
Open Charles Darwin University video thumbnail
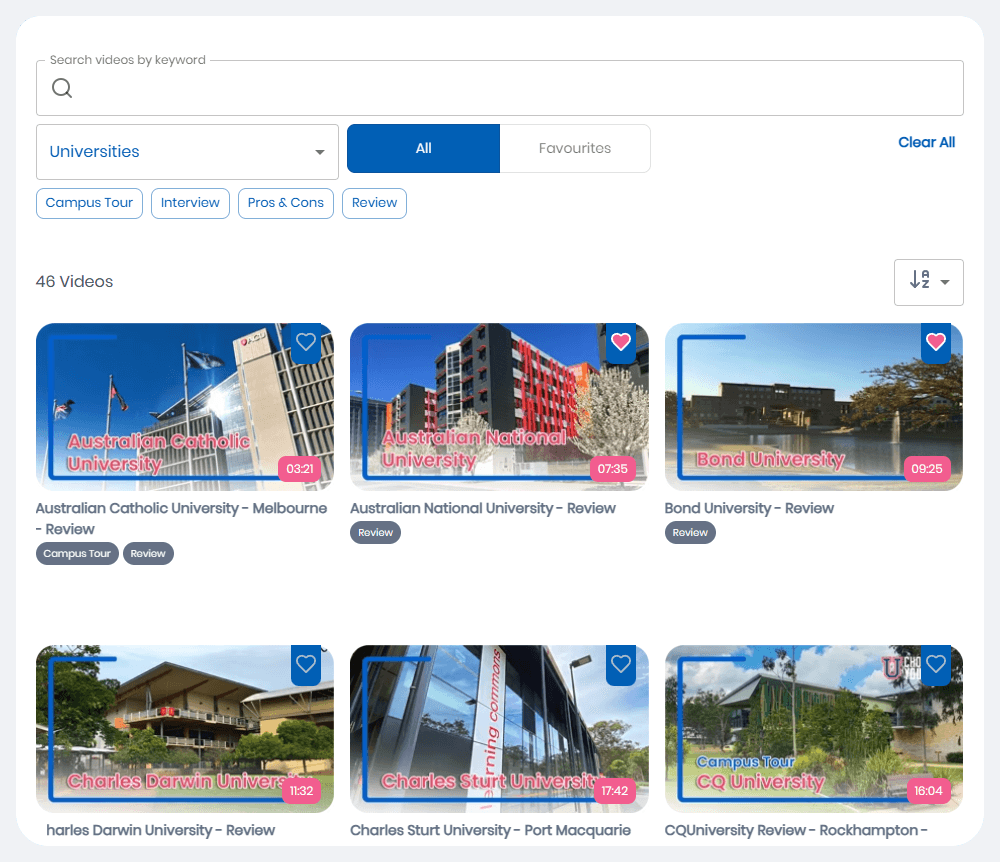pos(185,729)
